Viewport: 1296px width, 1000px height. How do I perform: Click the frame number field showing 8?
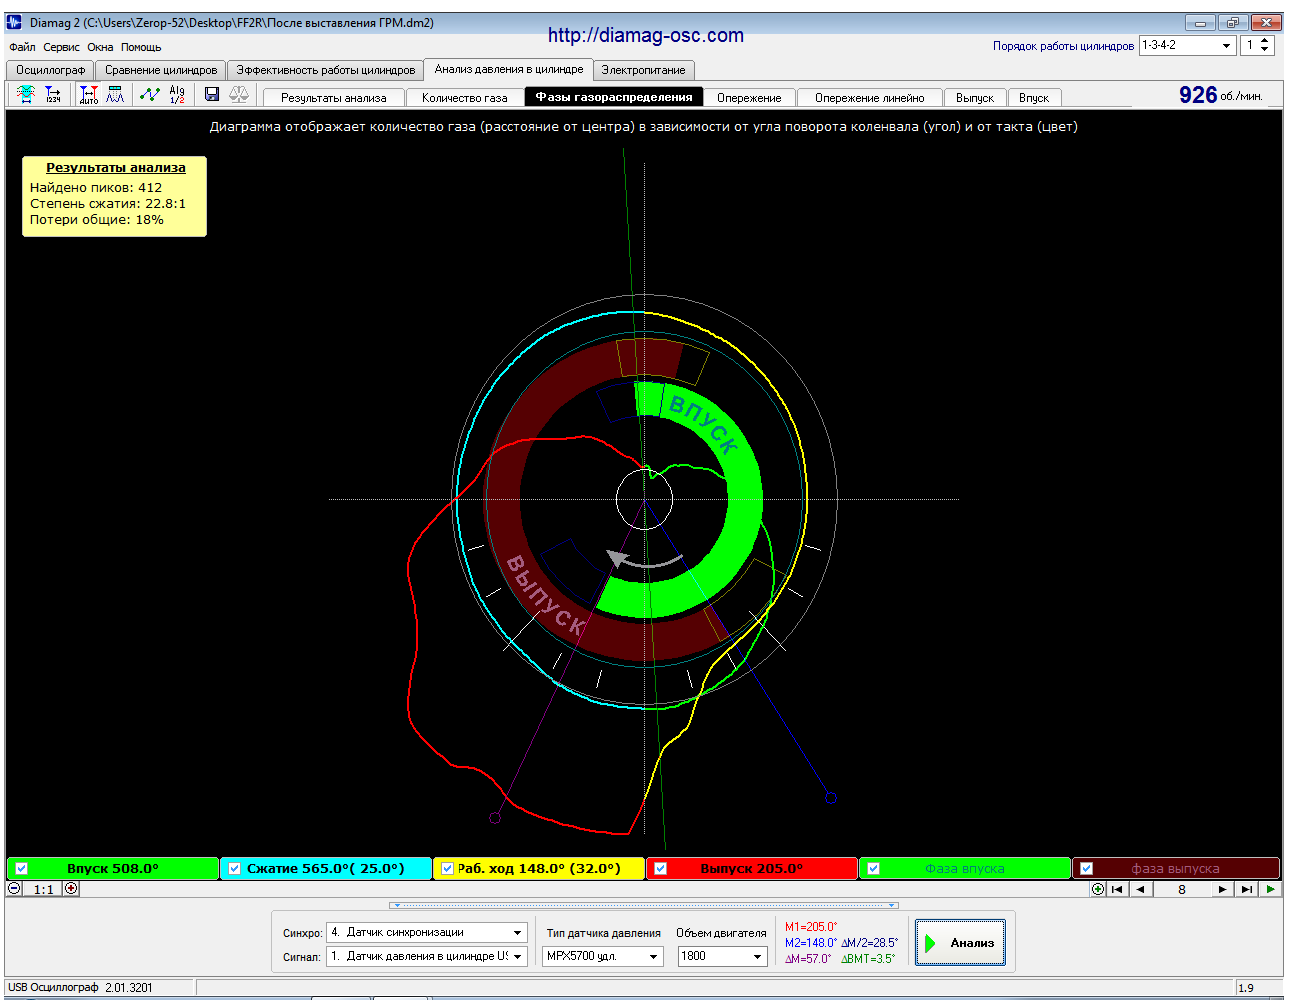(1182, 889)
